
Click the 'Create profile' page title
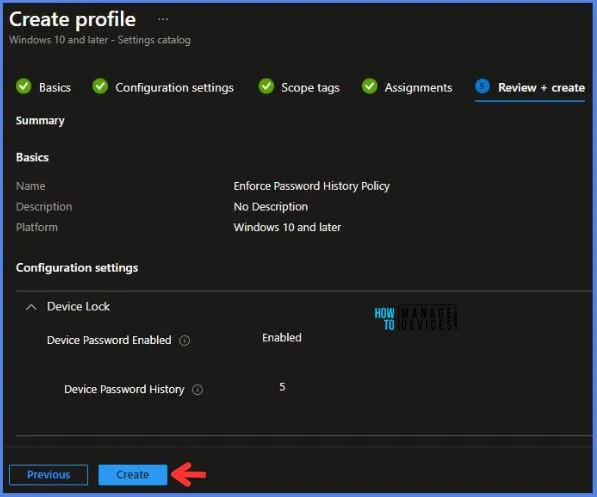[x=72, y=19]
